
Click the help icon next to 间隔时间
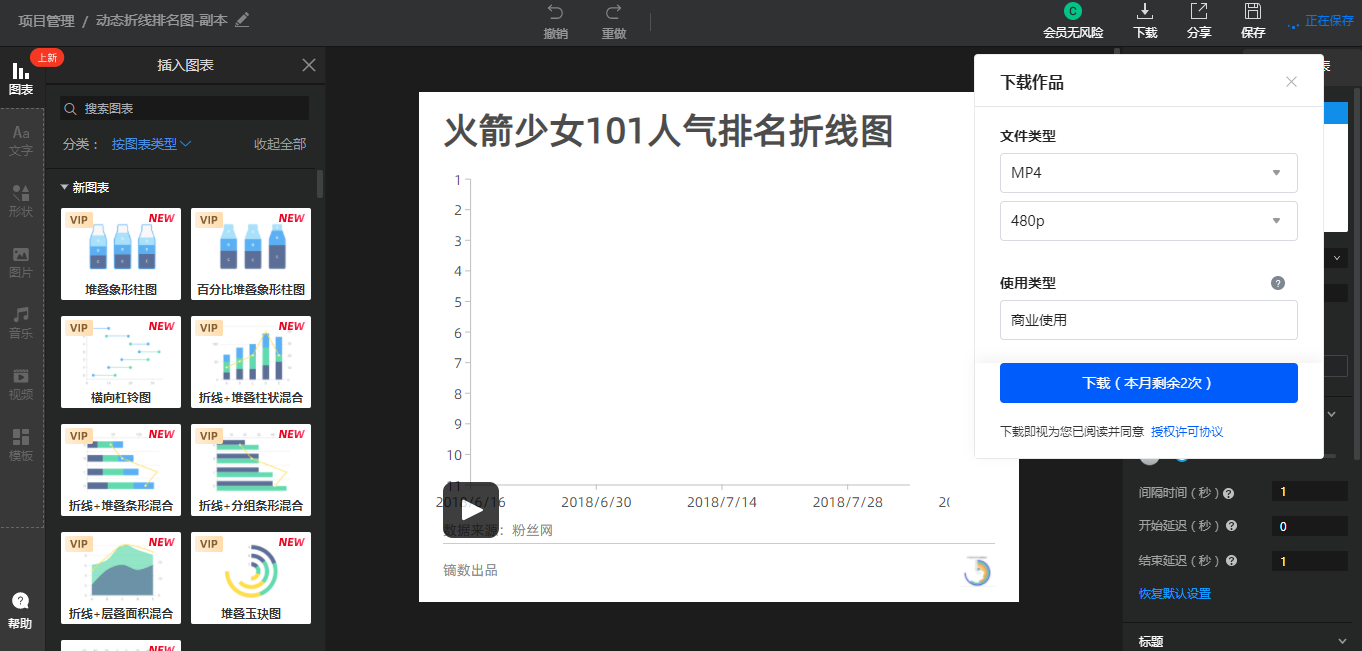coord(1229,493)
